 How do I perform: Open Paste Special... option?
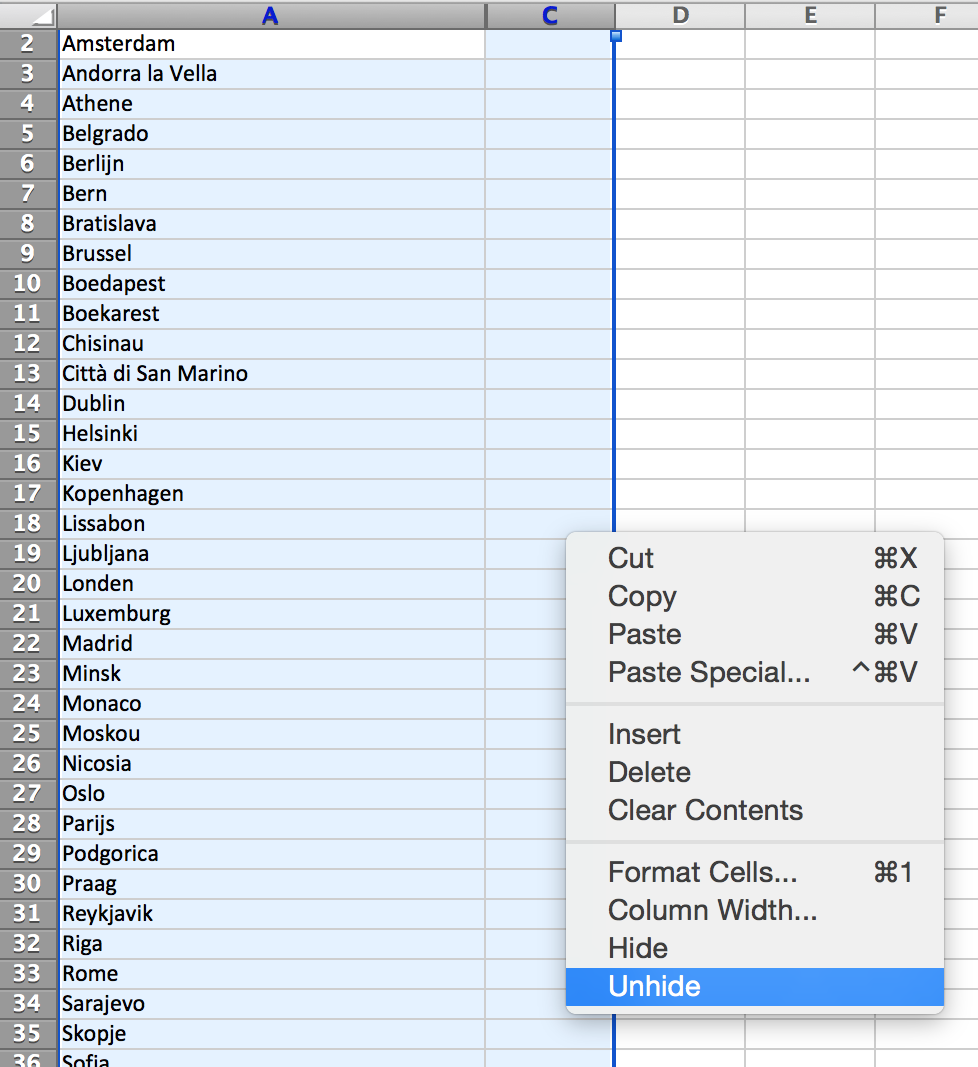(708, 672)
